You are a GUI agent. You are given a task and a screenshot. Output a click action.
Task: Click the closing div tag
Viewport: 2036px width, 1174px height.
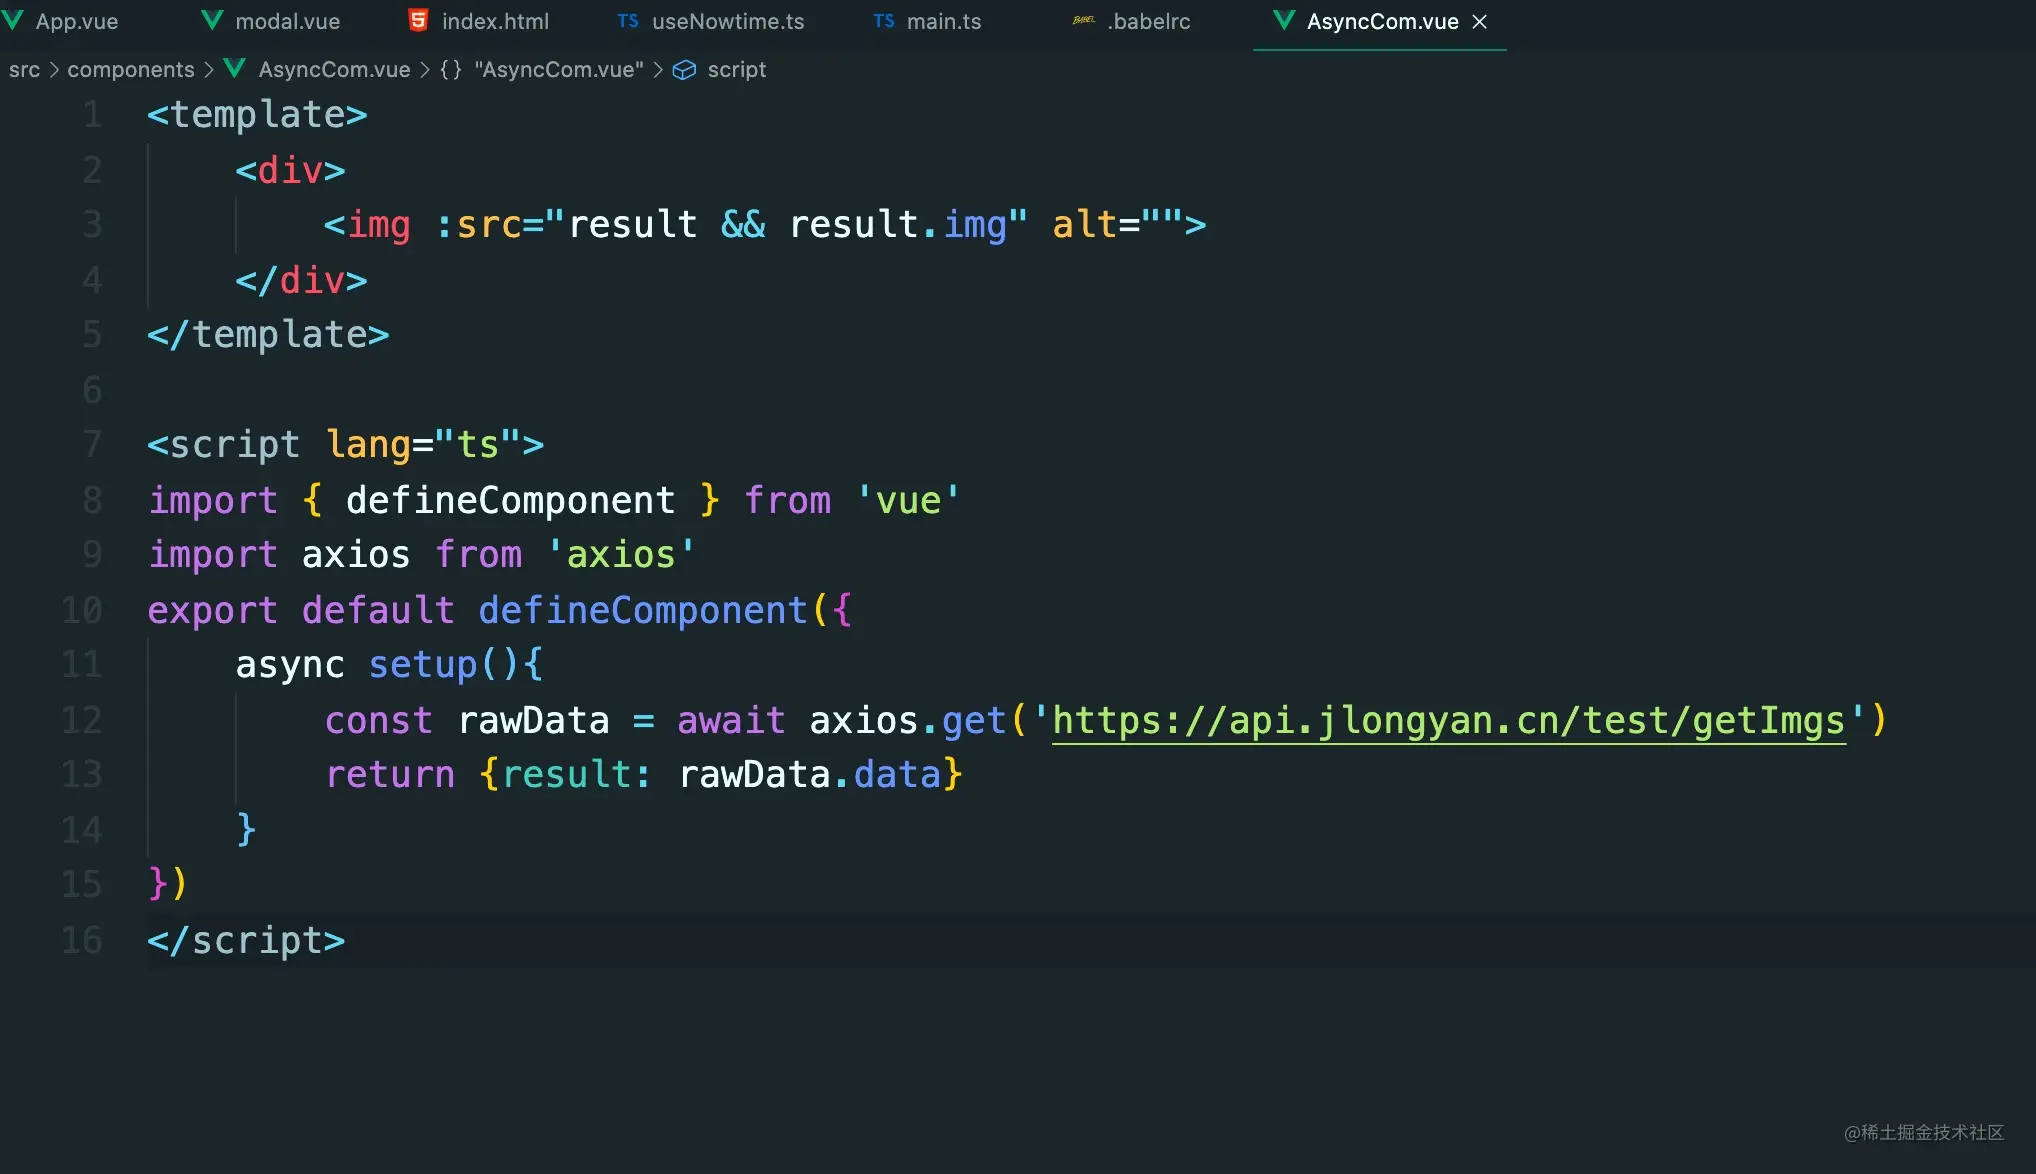pos(301,281)
